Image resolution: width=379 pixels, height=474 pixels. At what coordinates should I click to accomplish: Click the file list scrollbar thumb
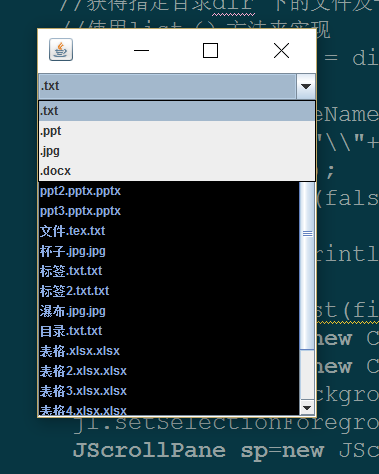(307, 266)
